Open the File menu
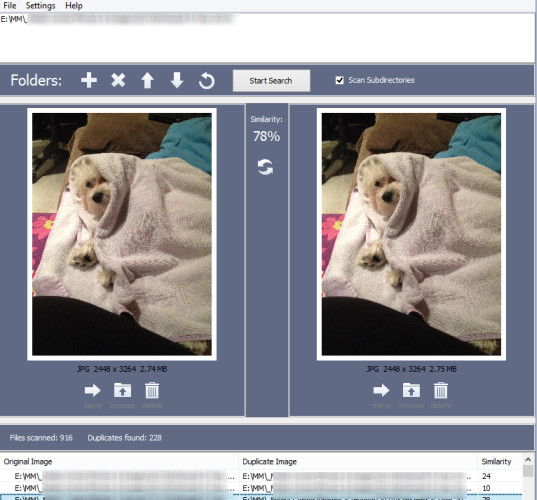 (10, 5)
